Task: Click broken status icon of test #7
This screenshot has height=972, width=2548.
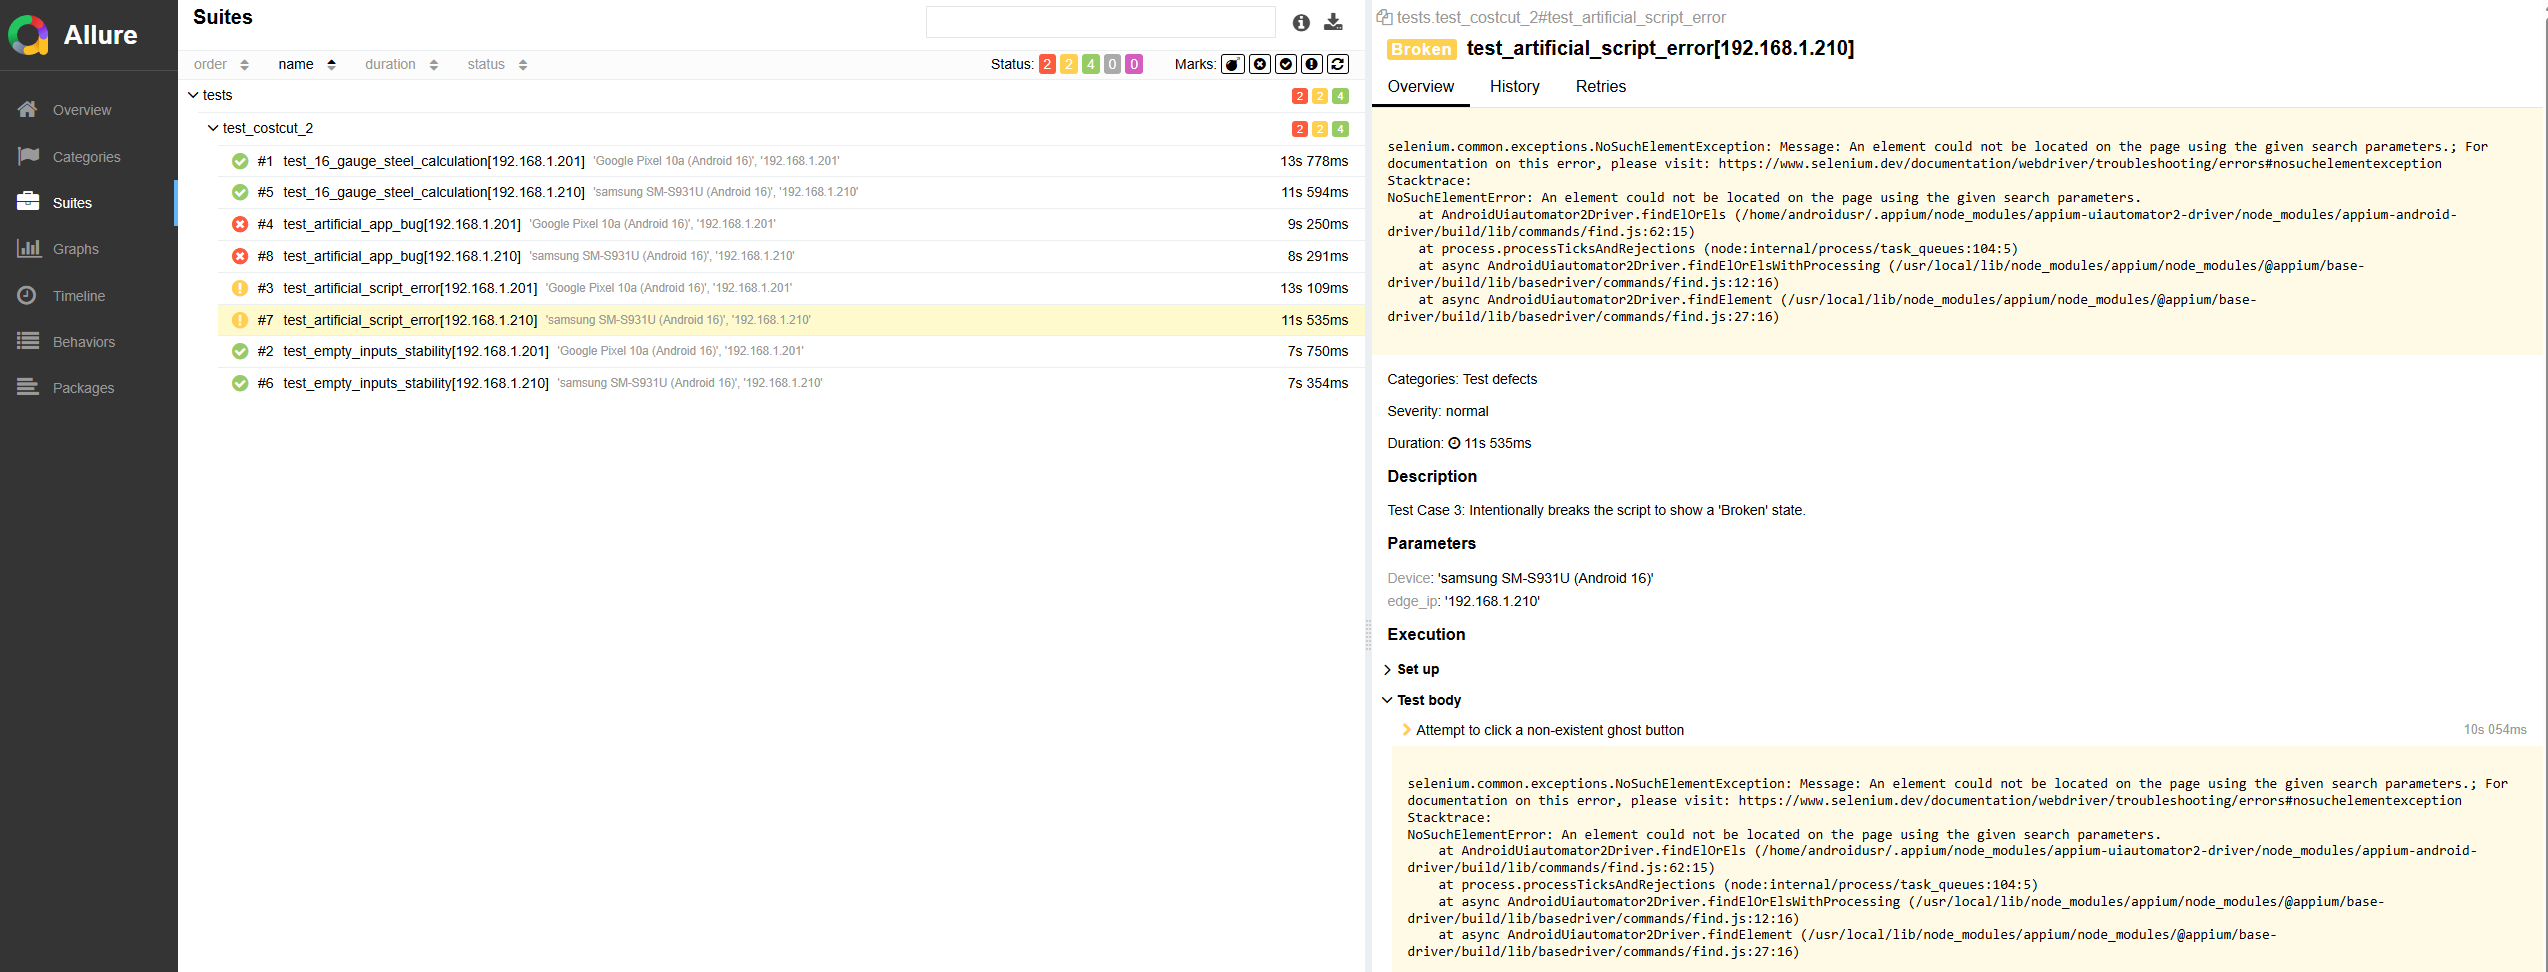Action: [240, 320]
